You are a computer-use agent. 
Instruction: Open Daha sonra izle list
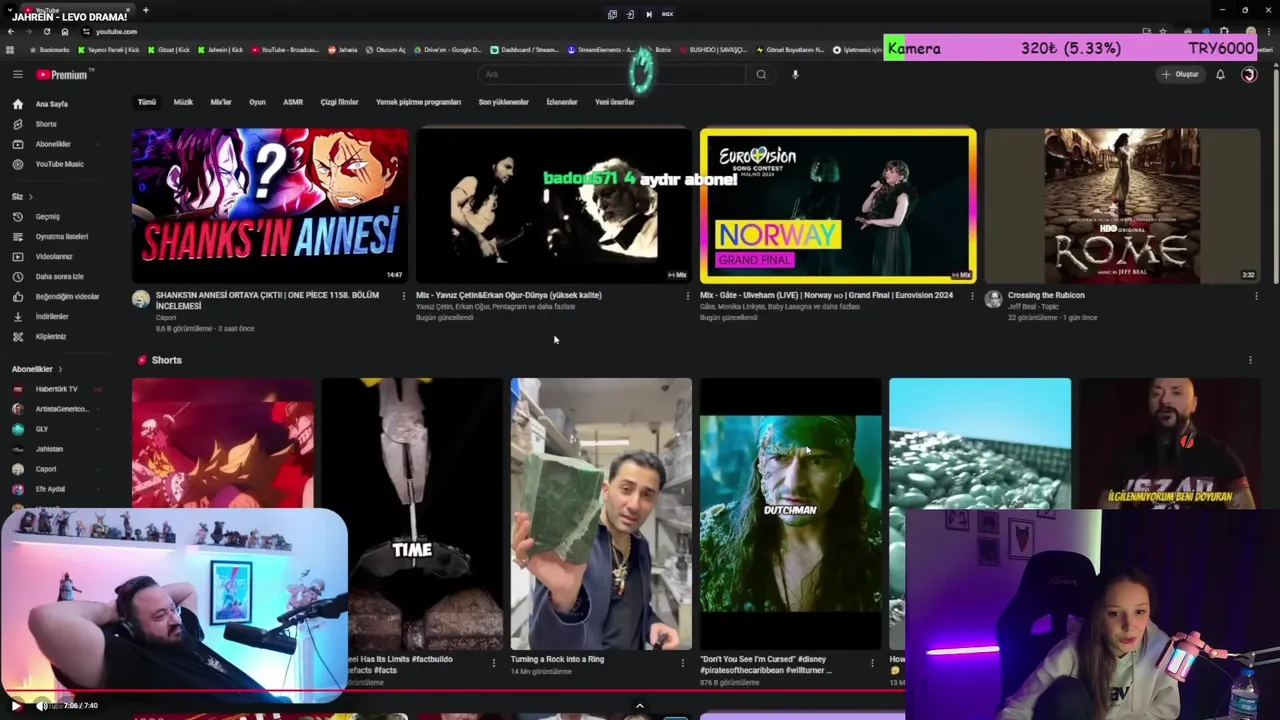(x=62, y=276)
